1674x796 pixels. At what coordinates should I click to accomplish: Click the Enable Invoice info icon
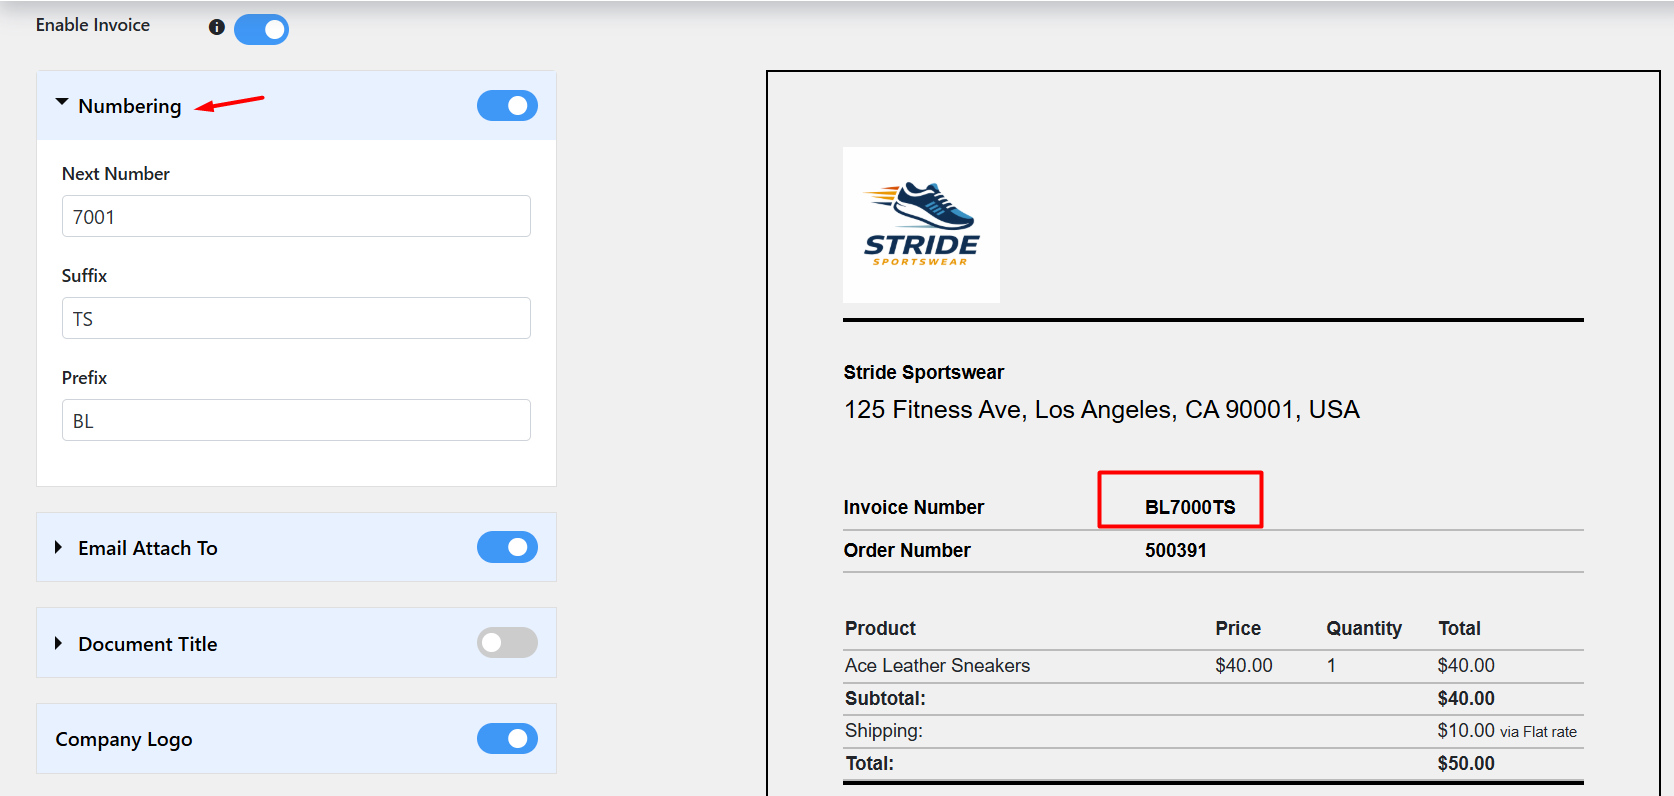coord(216,27)
